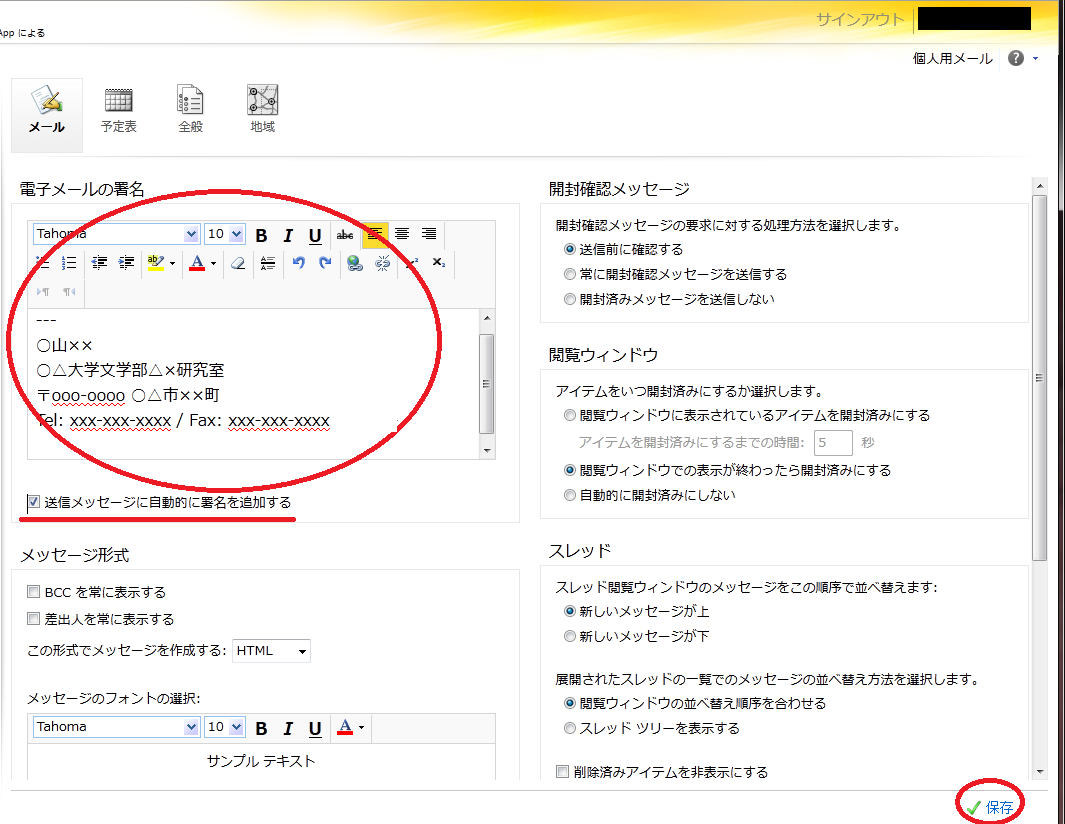
Task: Clear formatting with the eraser icon
Action: pos(238,263)
